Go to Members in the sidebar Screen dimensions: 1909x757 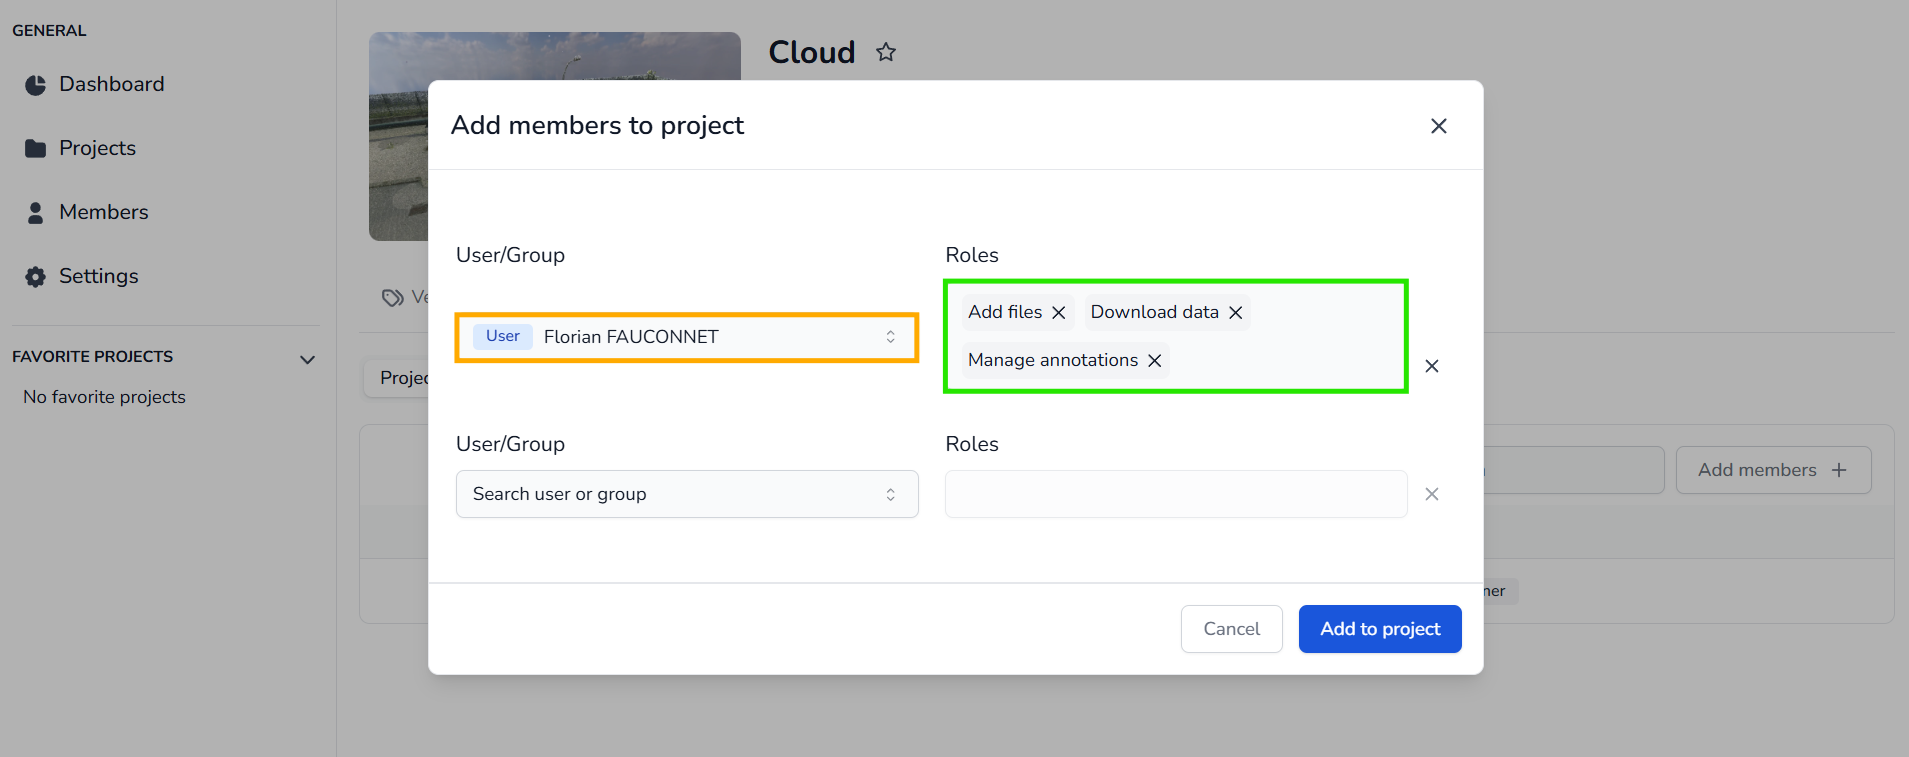103,212
